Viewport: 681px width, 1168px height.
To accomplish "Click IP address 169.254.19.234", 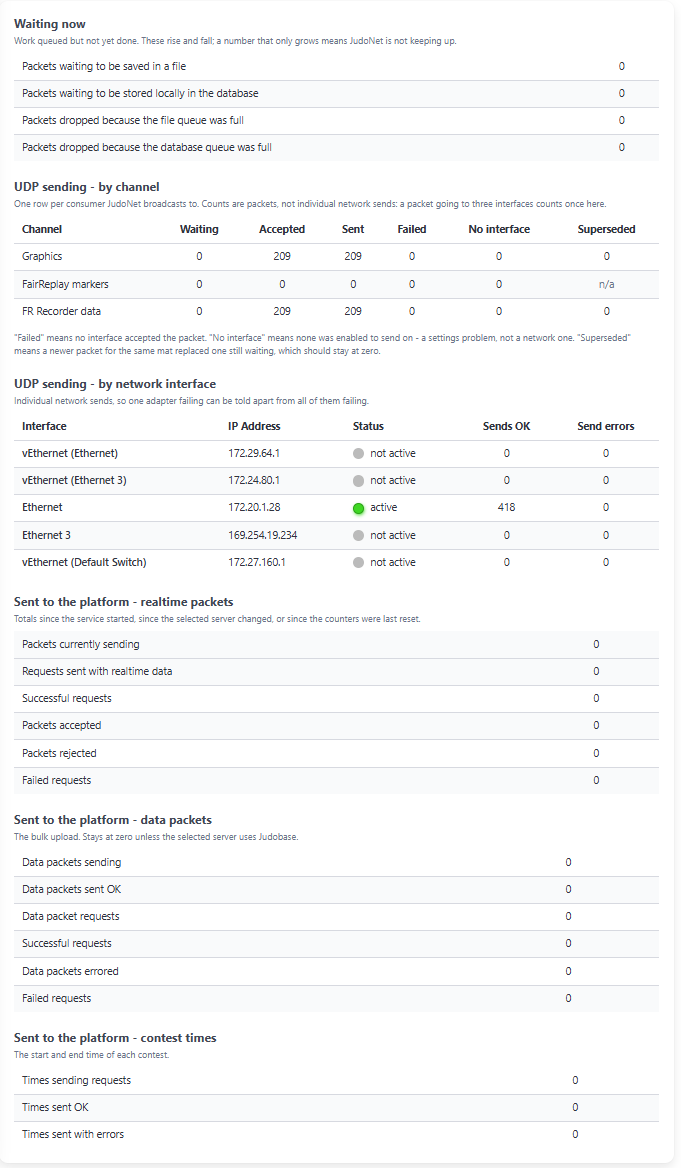I will click(263, 536).
